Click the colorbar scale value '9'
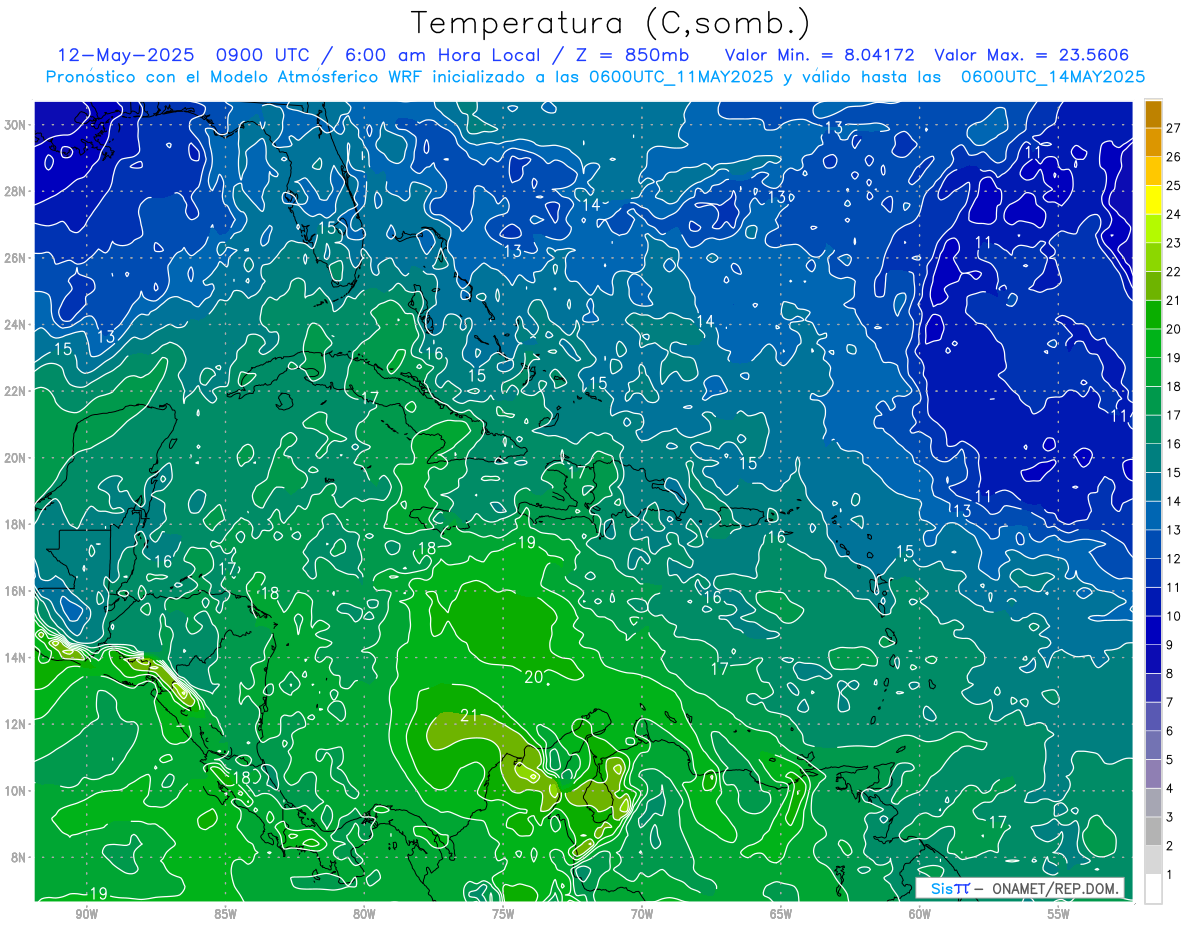 click(1170, 646)
